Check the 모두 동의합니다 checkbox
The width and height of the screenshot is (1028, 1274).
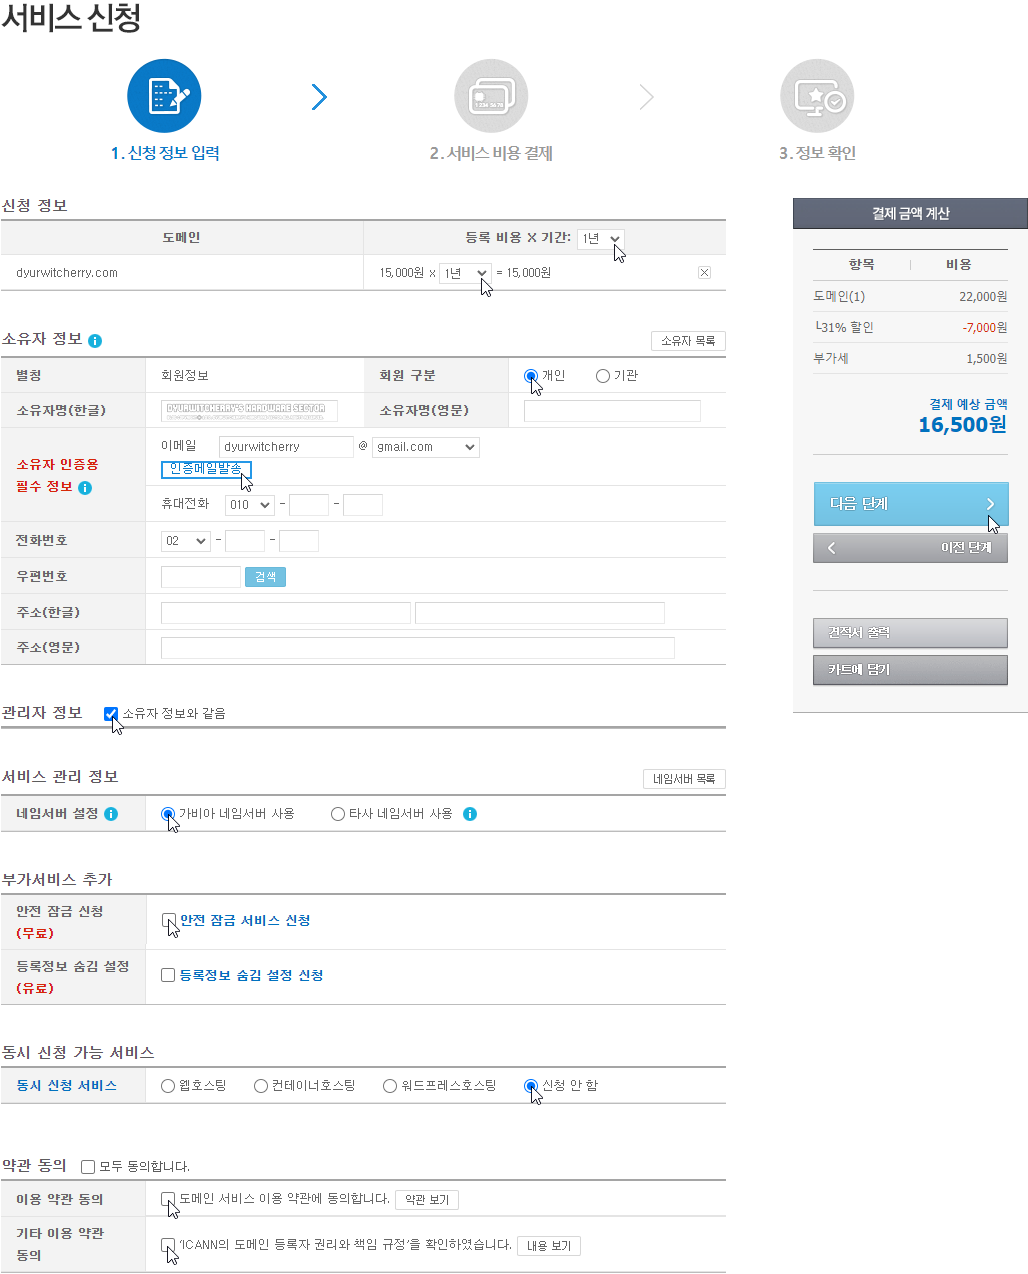pos(87,1166)
